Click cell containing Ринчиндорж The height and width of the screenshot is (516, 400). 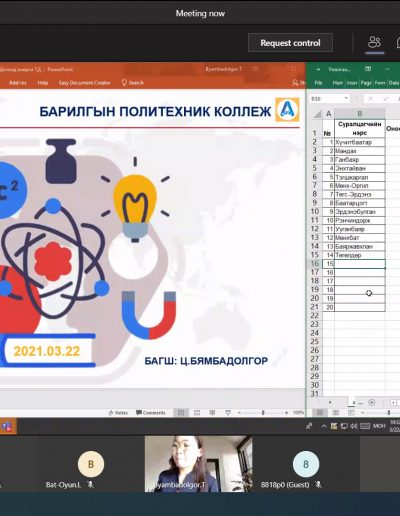point(360,220)
